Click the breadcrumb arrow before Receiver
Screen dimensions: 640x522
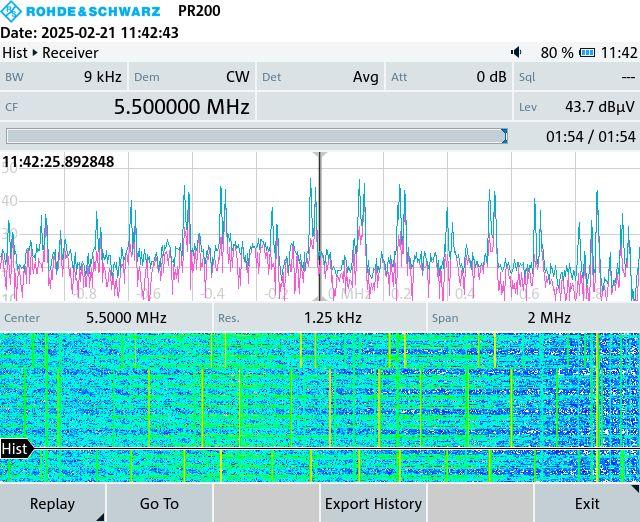point(35,53)
